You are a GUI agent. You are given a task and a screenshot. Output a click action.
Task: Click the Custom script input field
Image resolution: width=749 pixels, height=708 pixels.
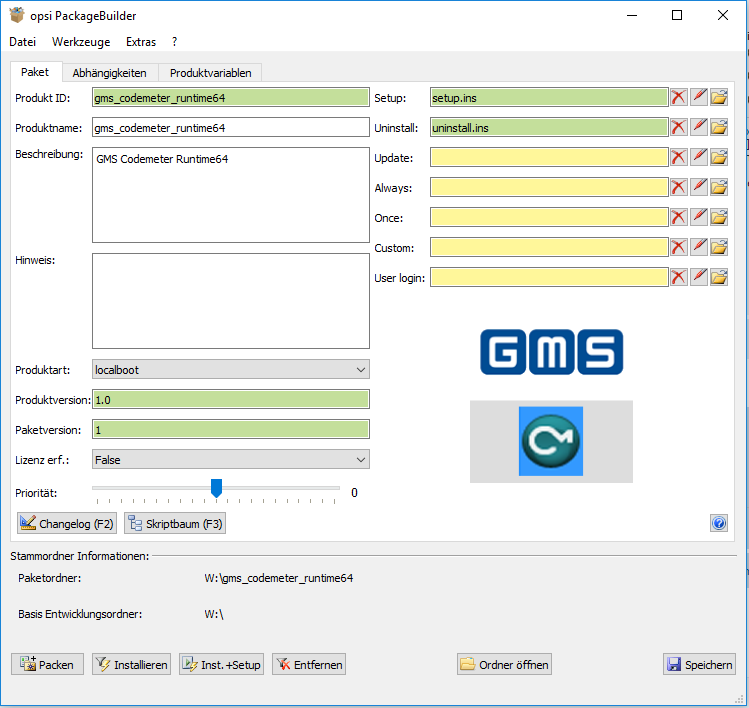549,248
